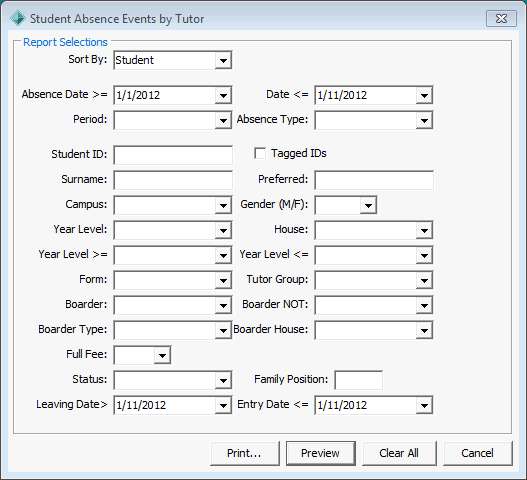Viewport: 527px width, 480px height.
Task: Click the diamond application icon in title bar
Action: 17,18
